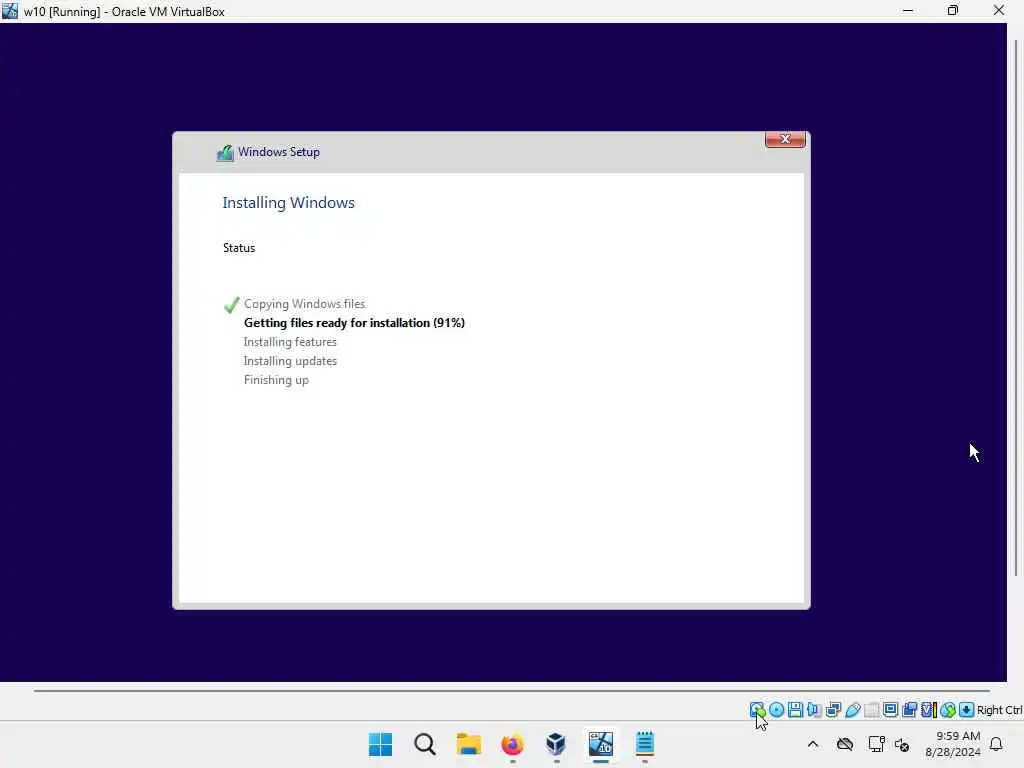Click Getting files ready for installation (91%)
The width and height of the screenshot is (1024, 768).
pos(355,323)
